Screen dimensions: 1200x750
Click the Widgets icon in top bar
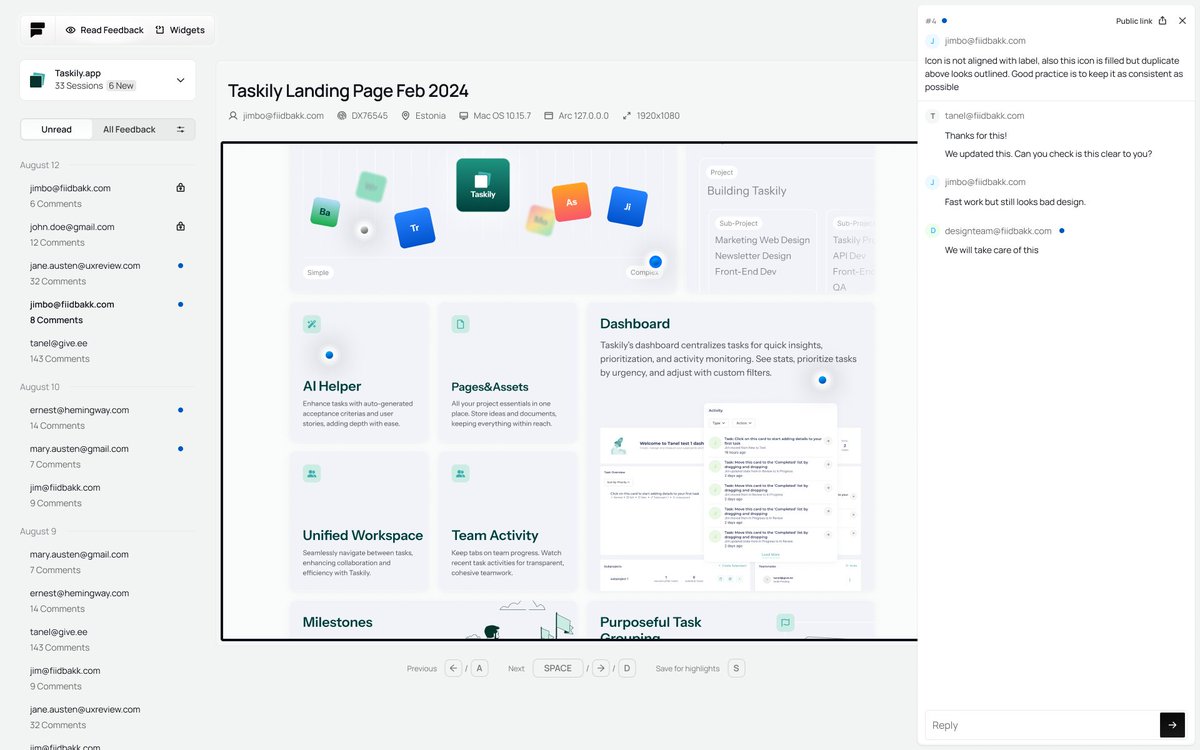click(x=160, y=30)
